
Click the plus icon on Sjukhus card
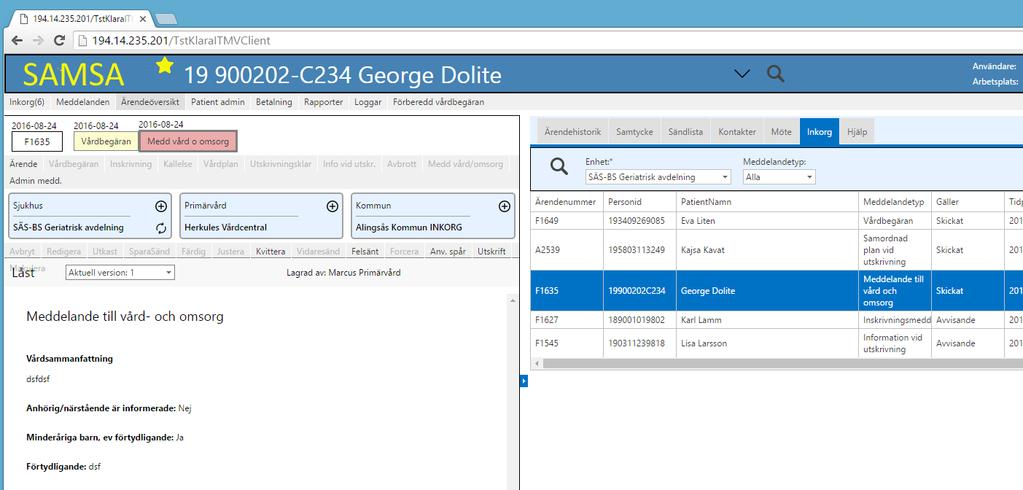[x=160, y=206]
